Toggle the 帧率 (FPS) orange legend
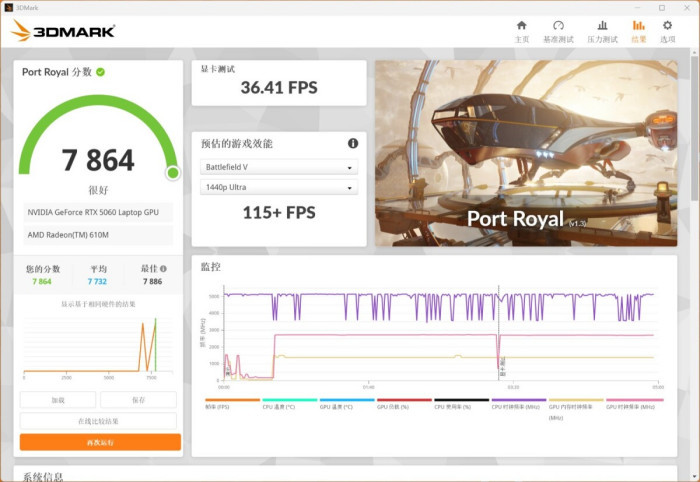The image size is (700, 482). click(x=232, y=404)
